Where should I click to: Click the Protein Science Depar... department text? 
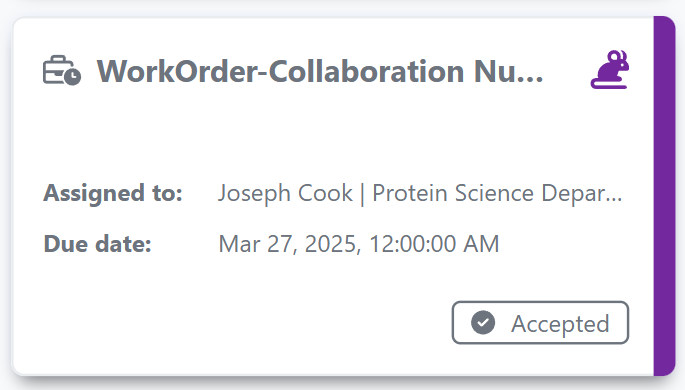[x=497, y=193]
